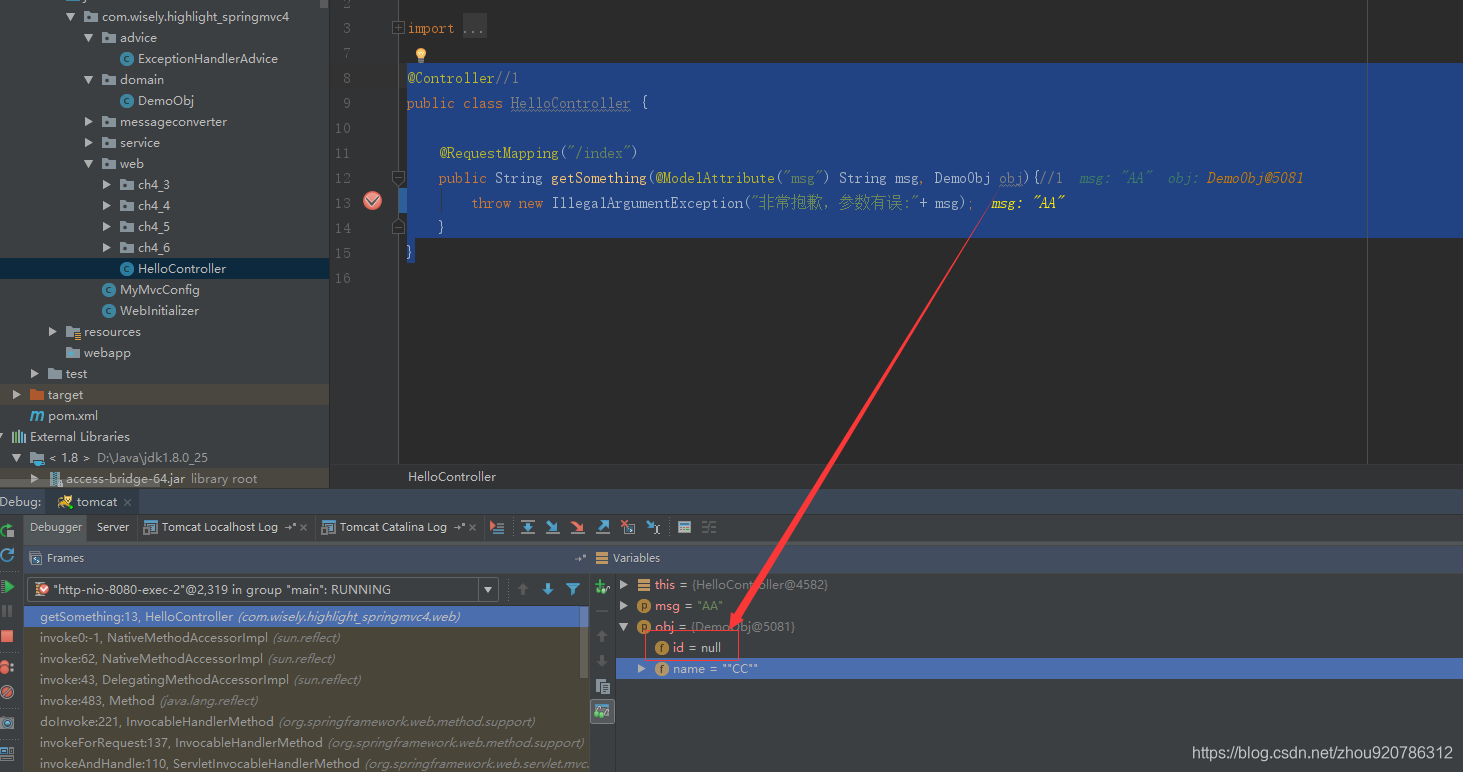Click the Resume Program green arrow icon
The image size is (1463, 772).
pyautogui.click(x=8, y=586)
